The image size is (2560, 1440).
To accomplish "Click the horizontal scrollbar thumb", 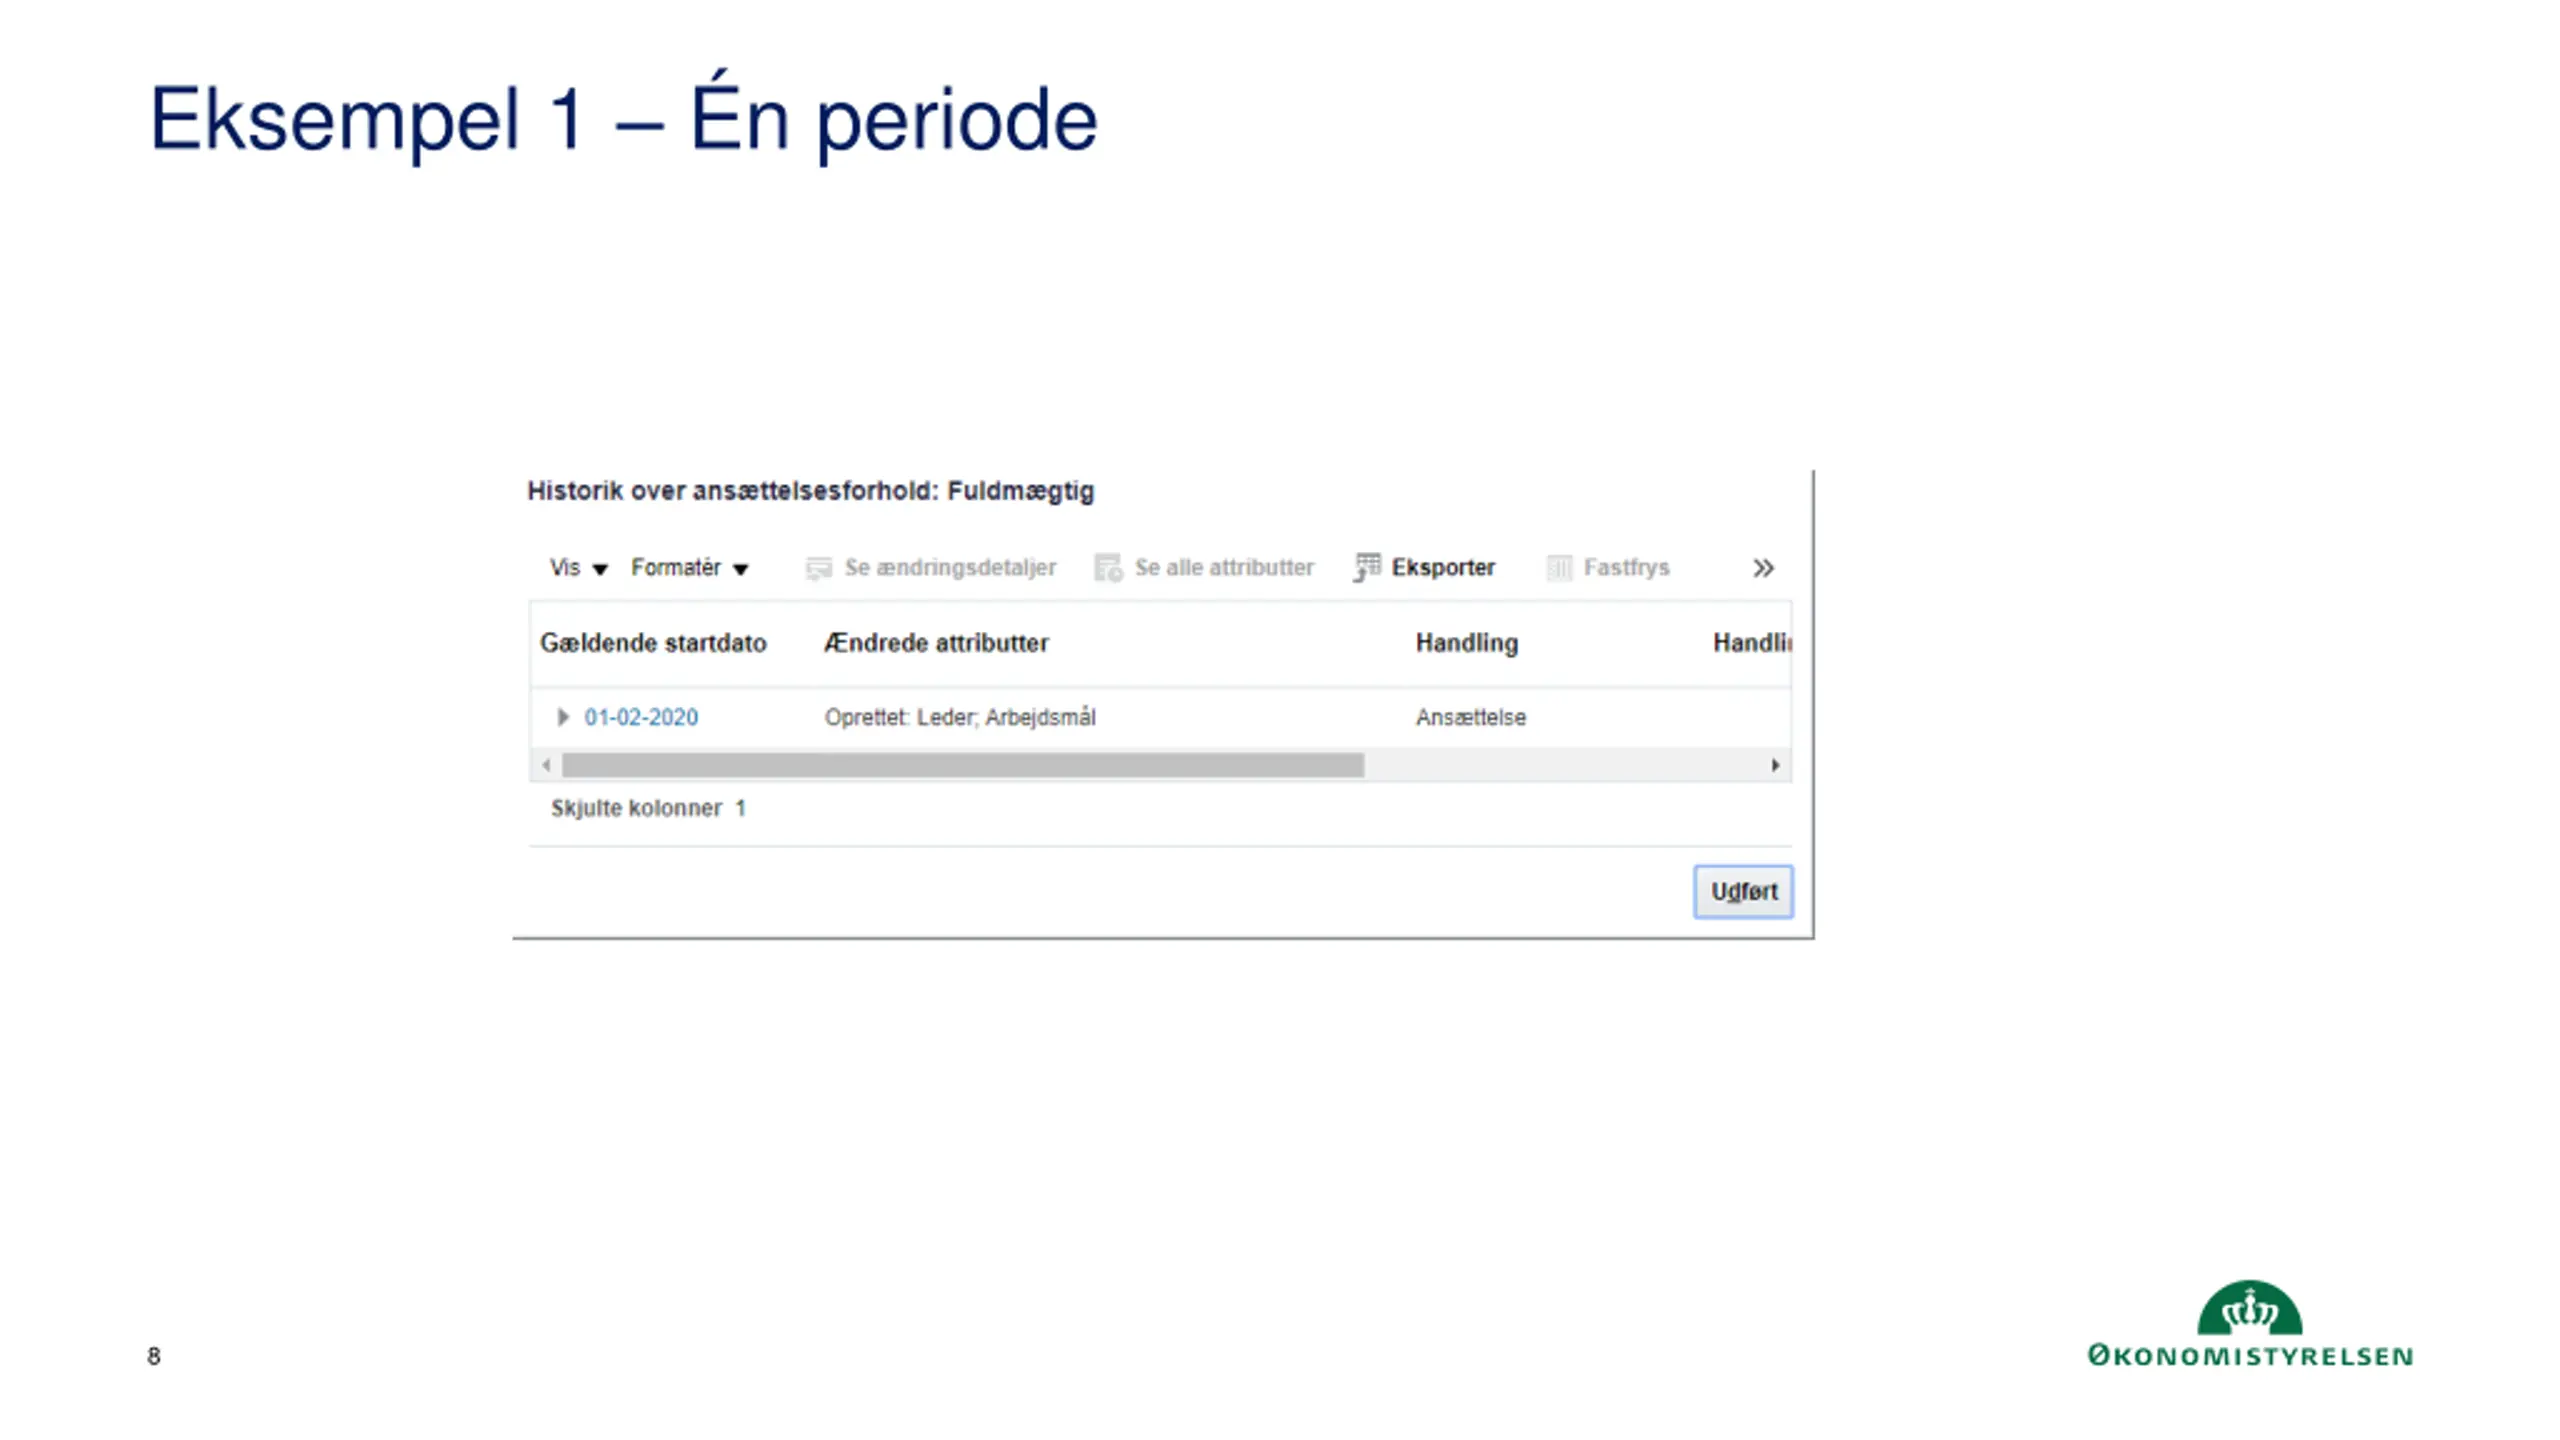I will click(x=962, y=765).
